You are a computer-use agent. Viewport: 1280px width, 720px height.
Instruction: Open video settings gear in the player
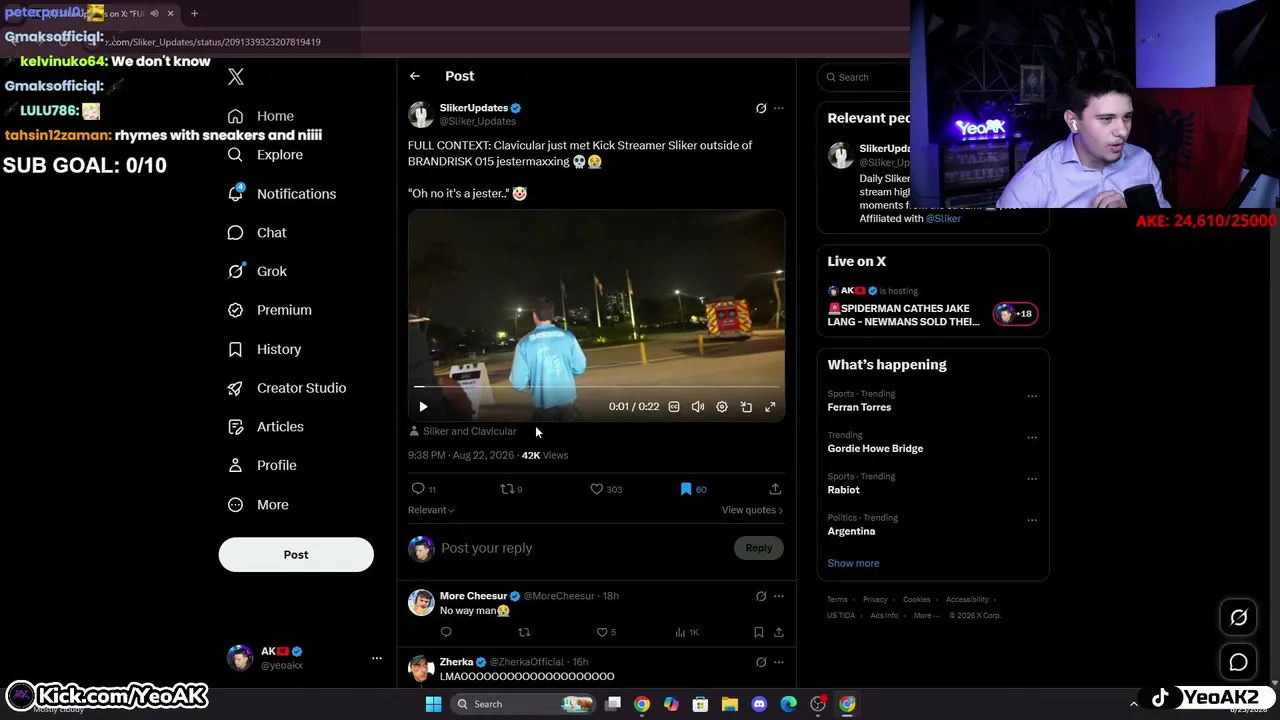722,407
